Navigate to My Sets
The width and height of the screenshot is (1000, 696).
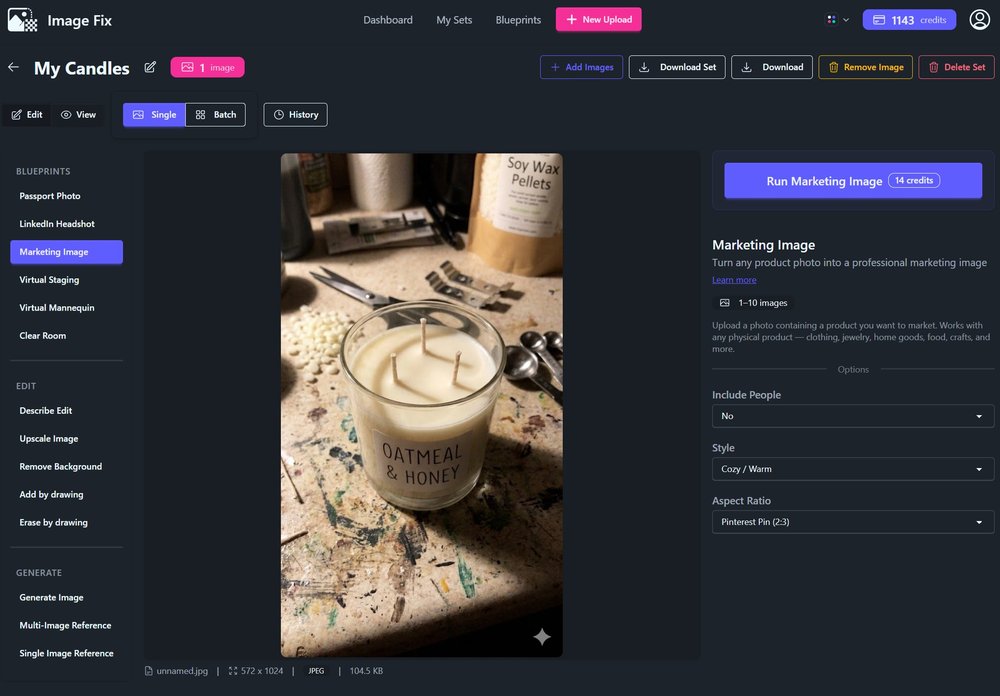click(x=454, y=18)
